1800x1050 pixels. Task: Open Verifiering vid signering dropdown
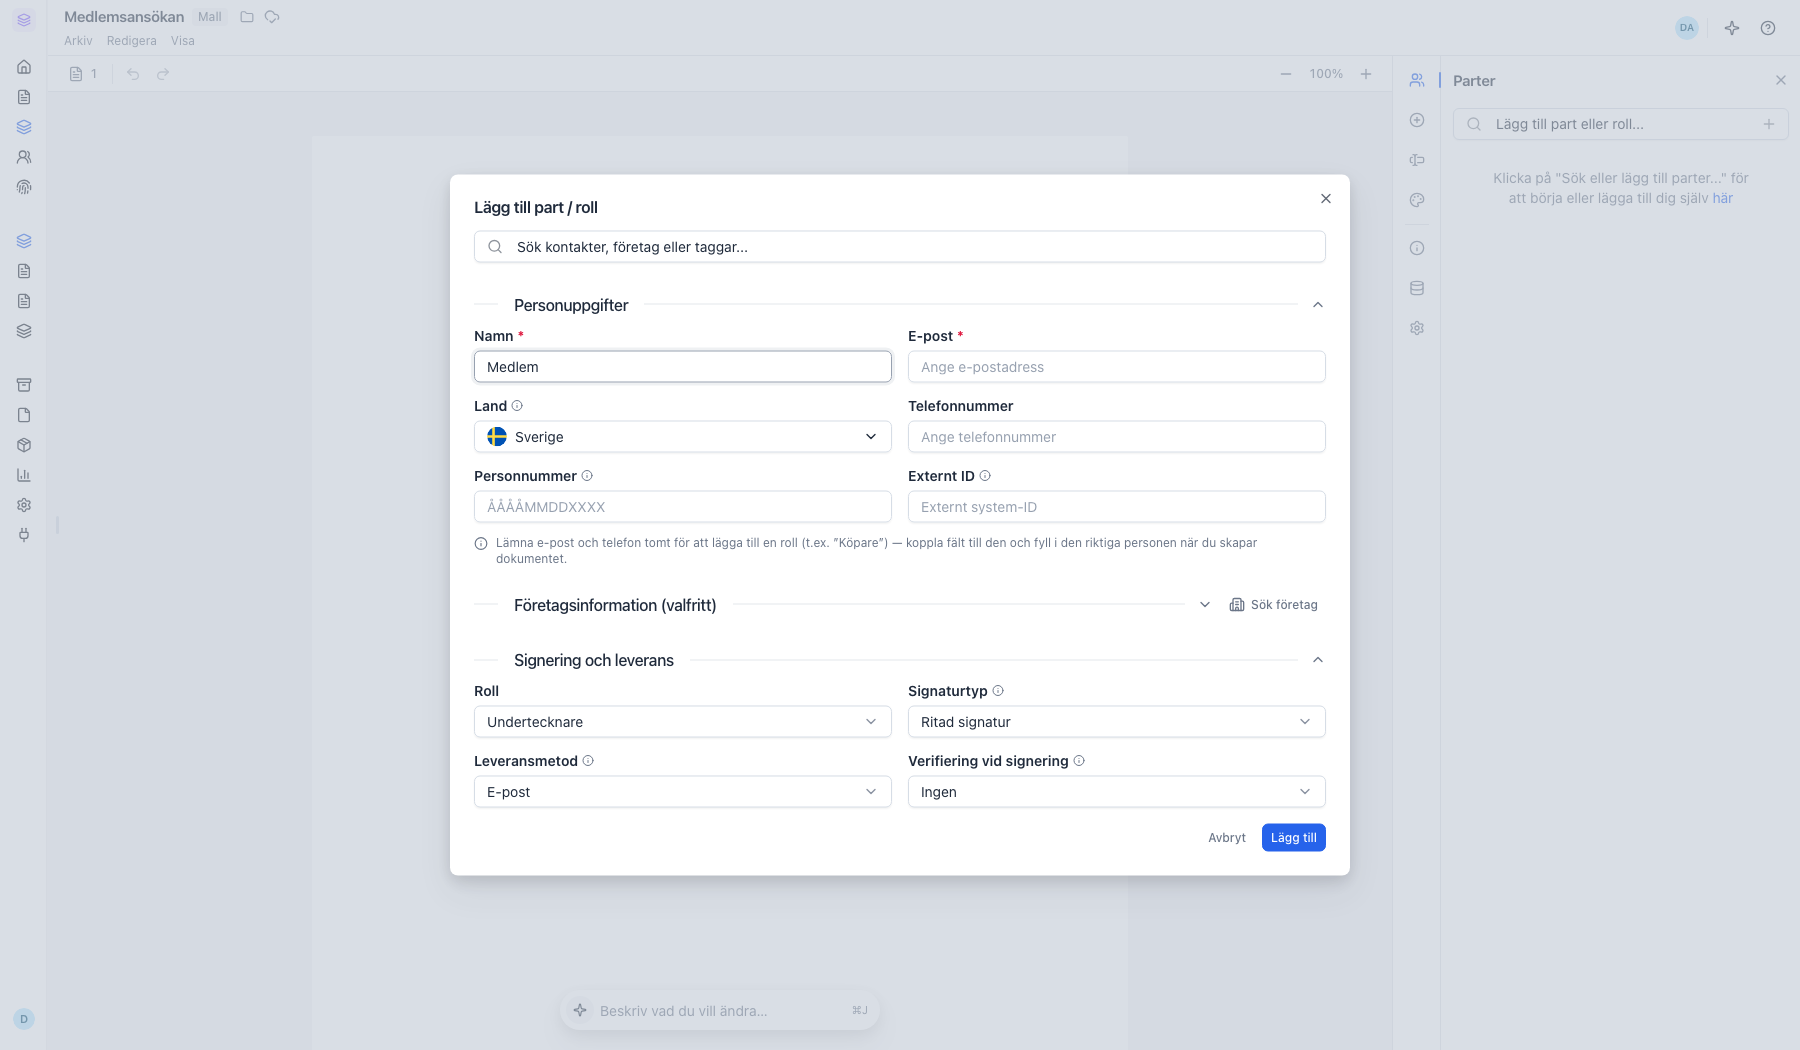pos(1117,792)
